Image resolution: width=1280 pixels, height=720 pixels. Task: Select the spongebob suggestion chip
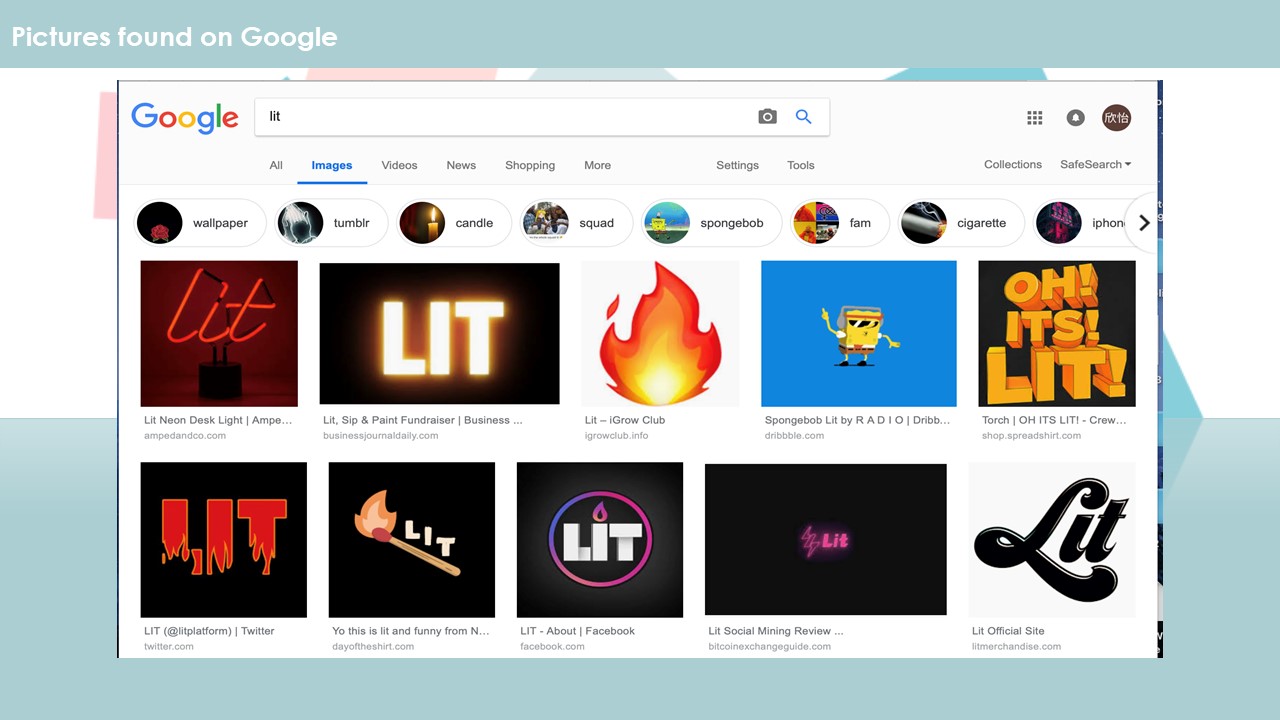click(711, 223)
